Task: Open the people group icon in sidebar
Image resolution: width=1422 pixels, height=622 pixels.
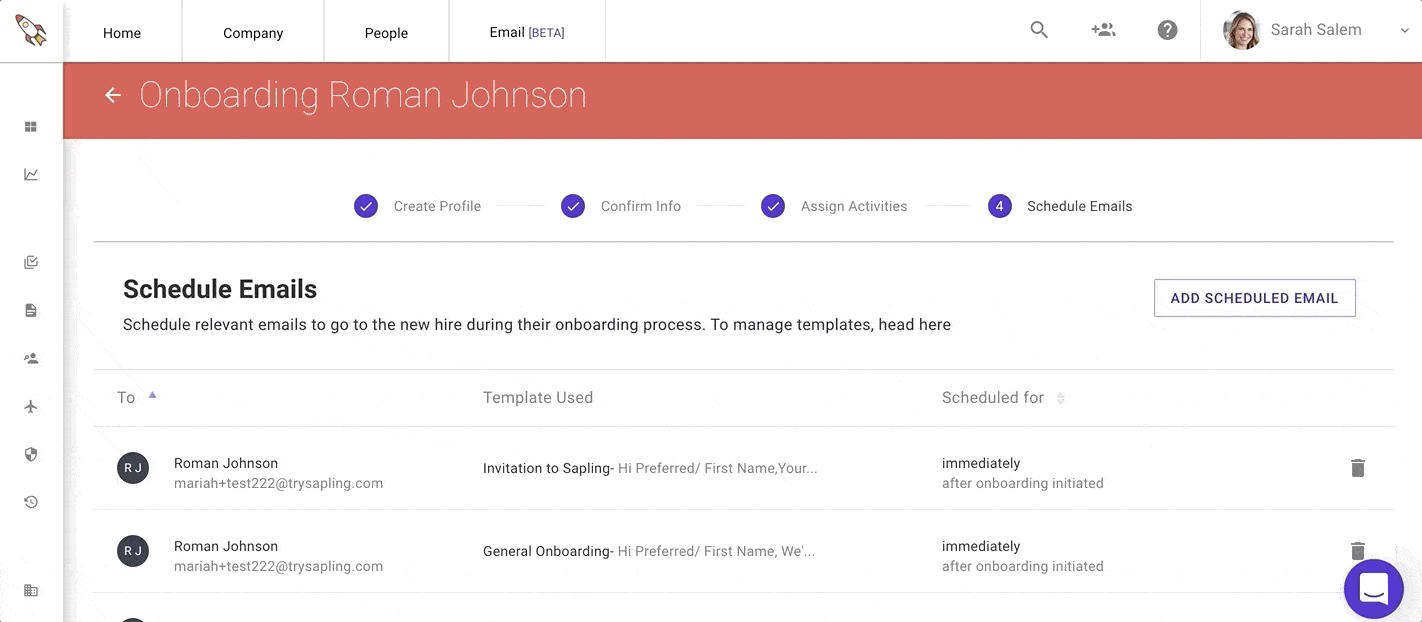Action: coord(31,358)
